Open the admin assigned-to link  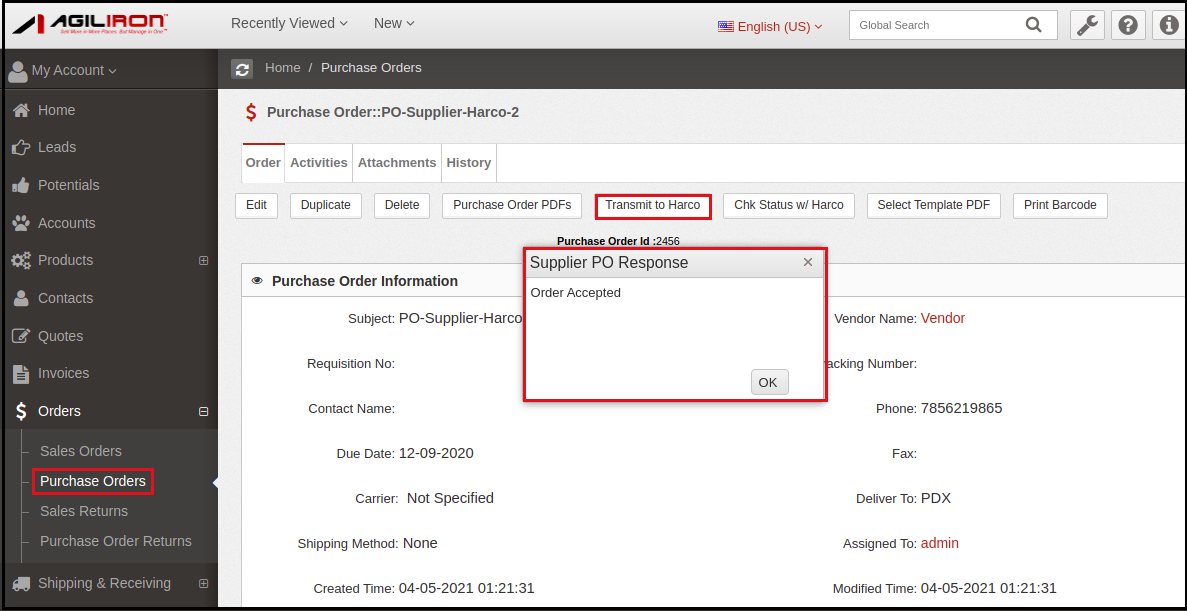click(939, 544)
